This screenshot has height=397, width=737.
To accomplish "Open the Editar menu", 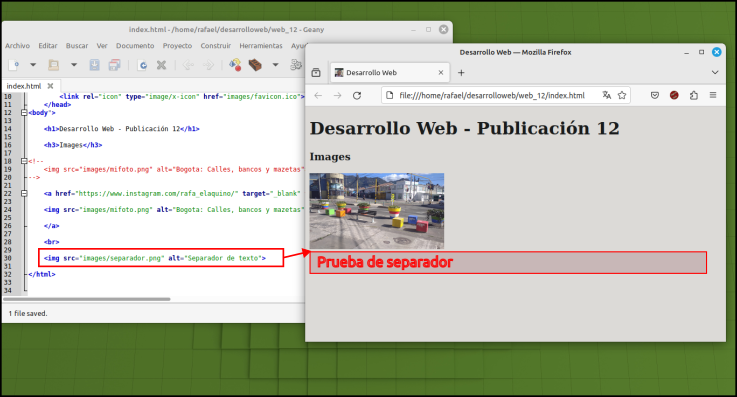I will (48, 46).
